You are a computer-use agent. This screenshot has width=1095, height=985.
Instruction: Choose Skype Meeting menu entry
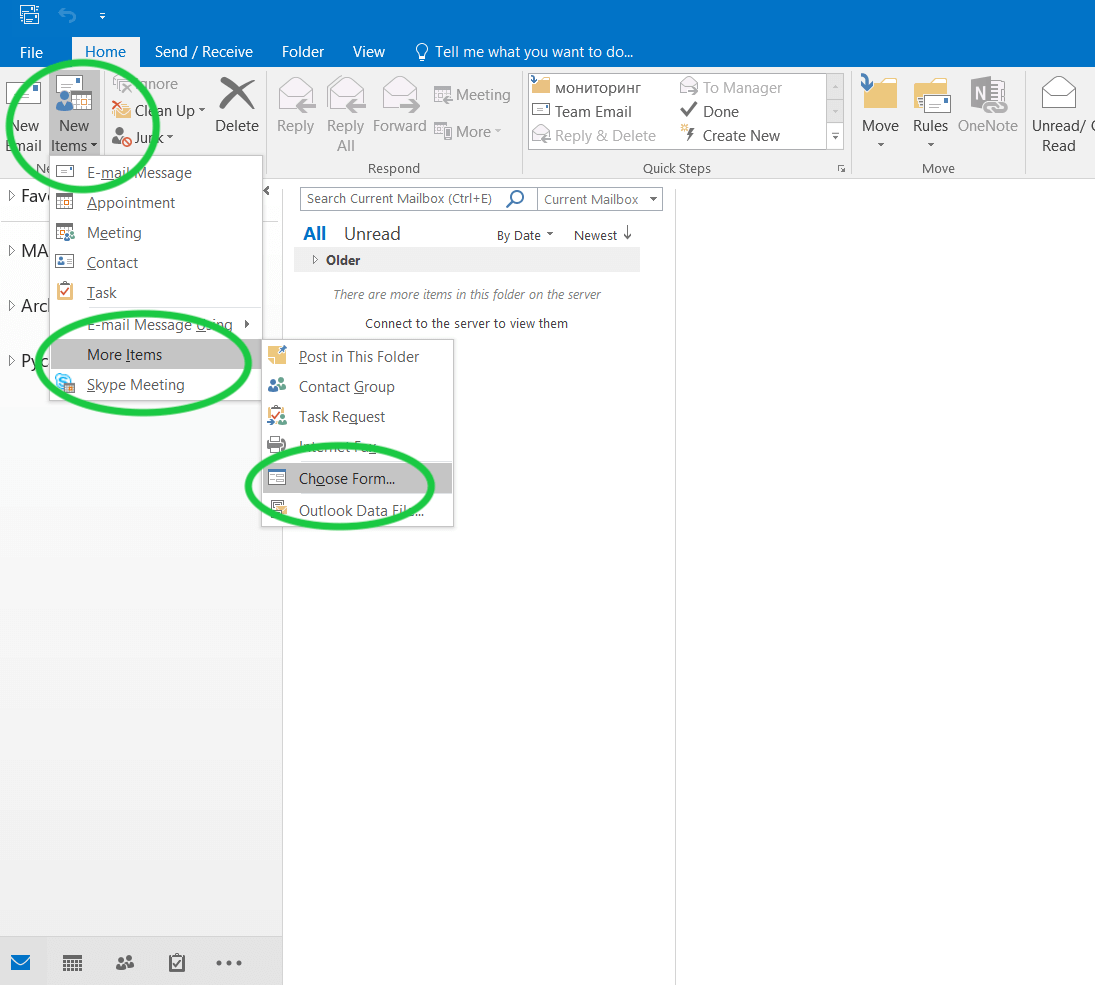[x=156, y=385]
